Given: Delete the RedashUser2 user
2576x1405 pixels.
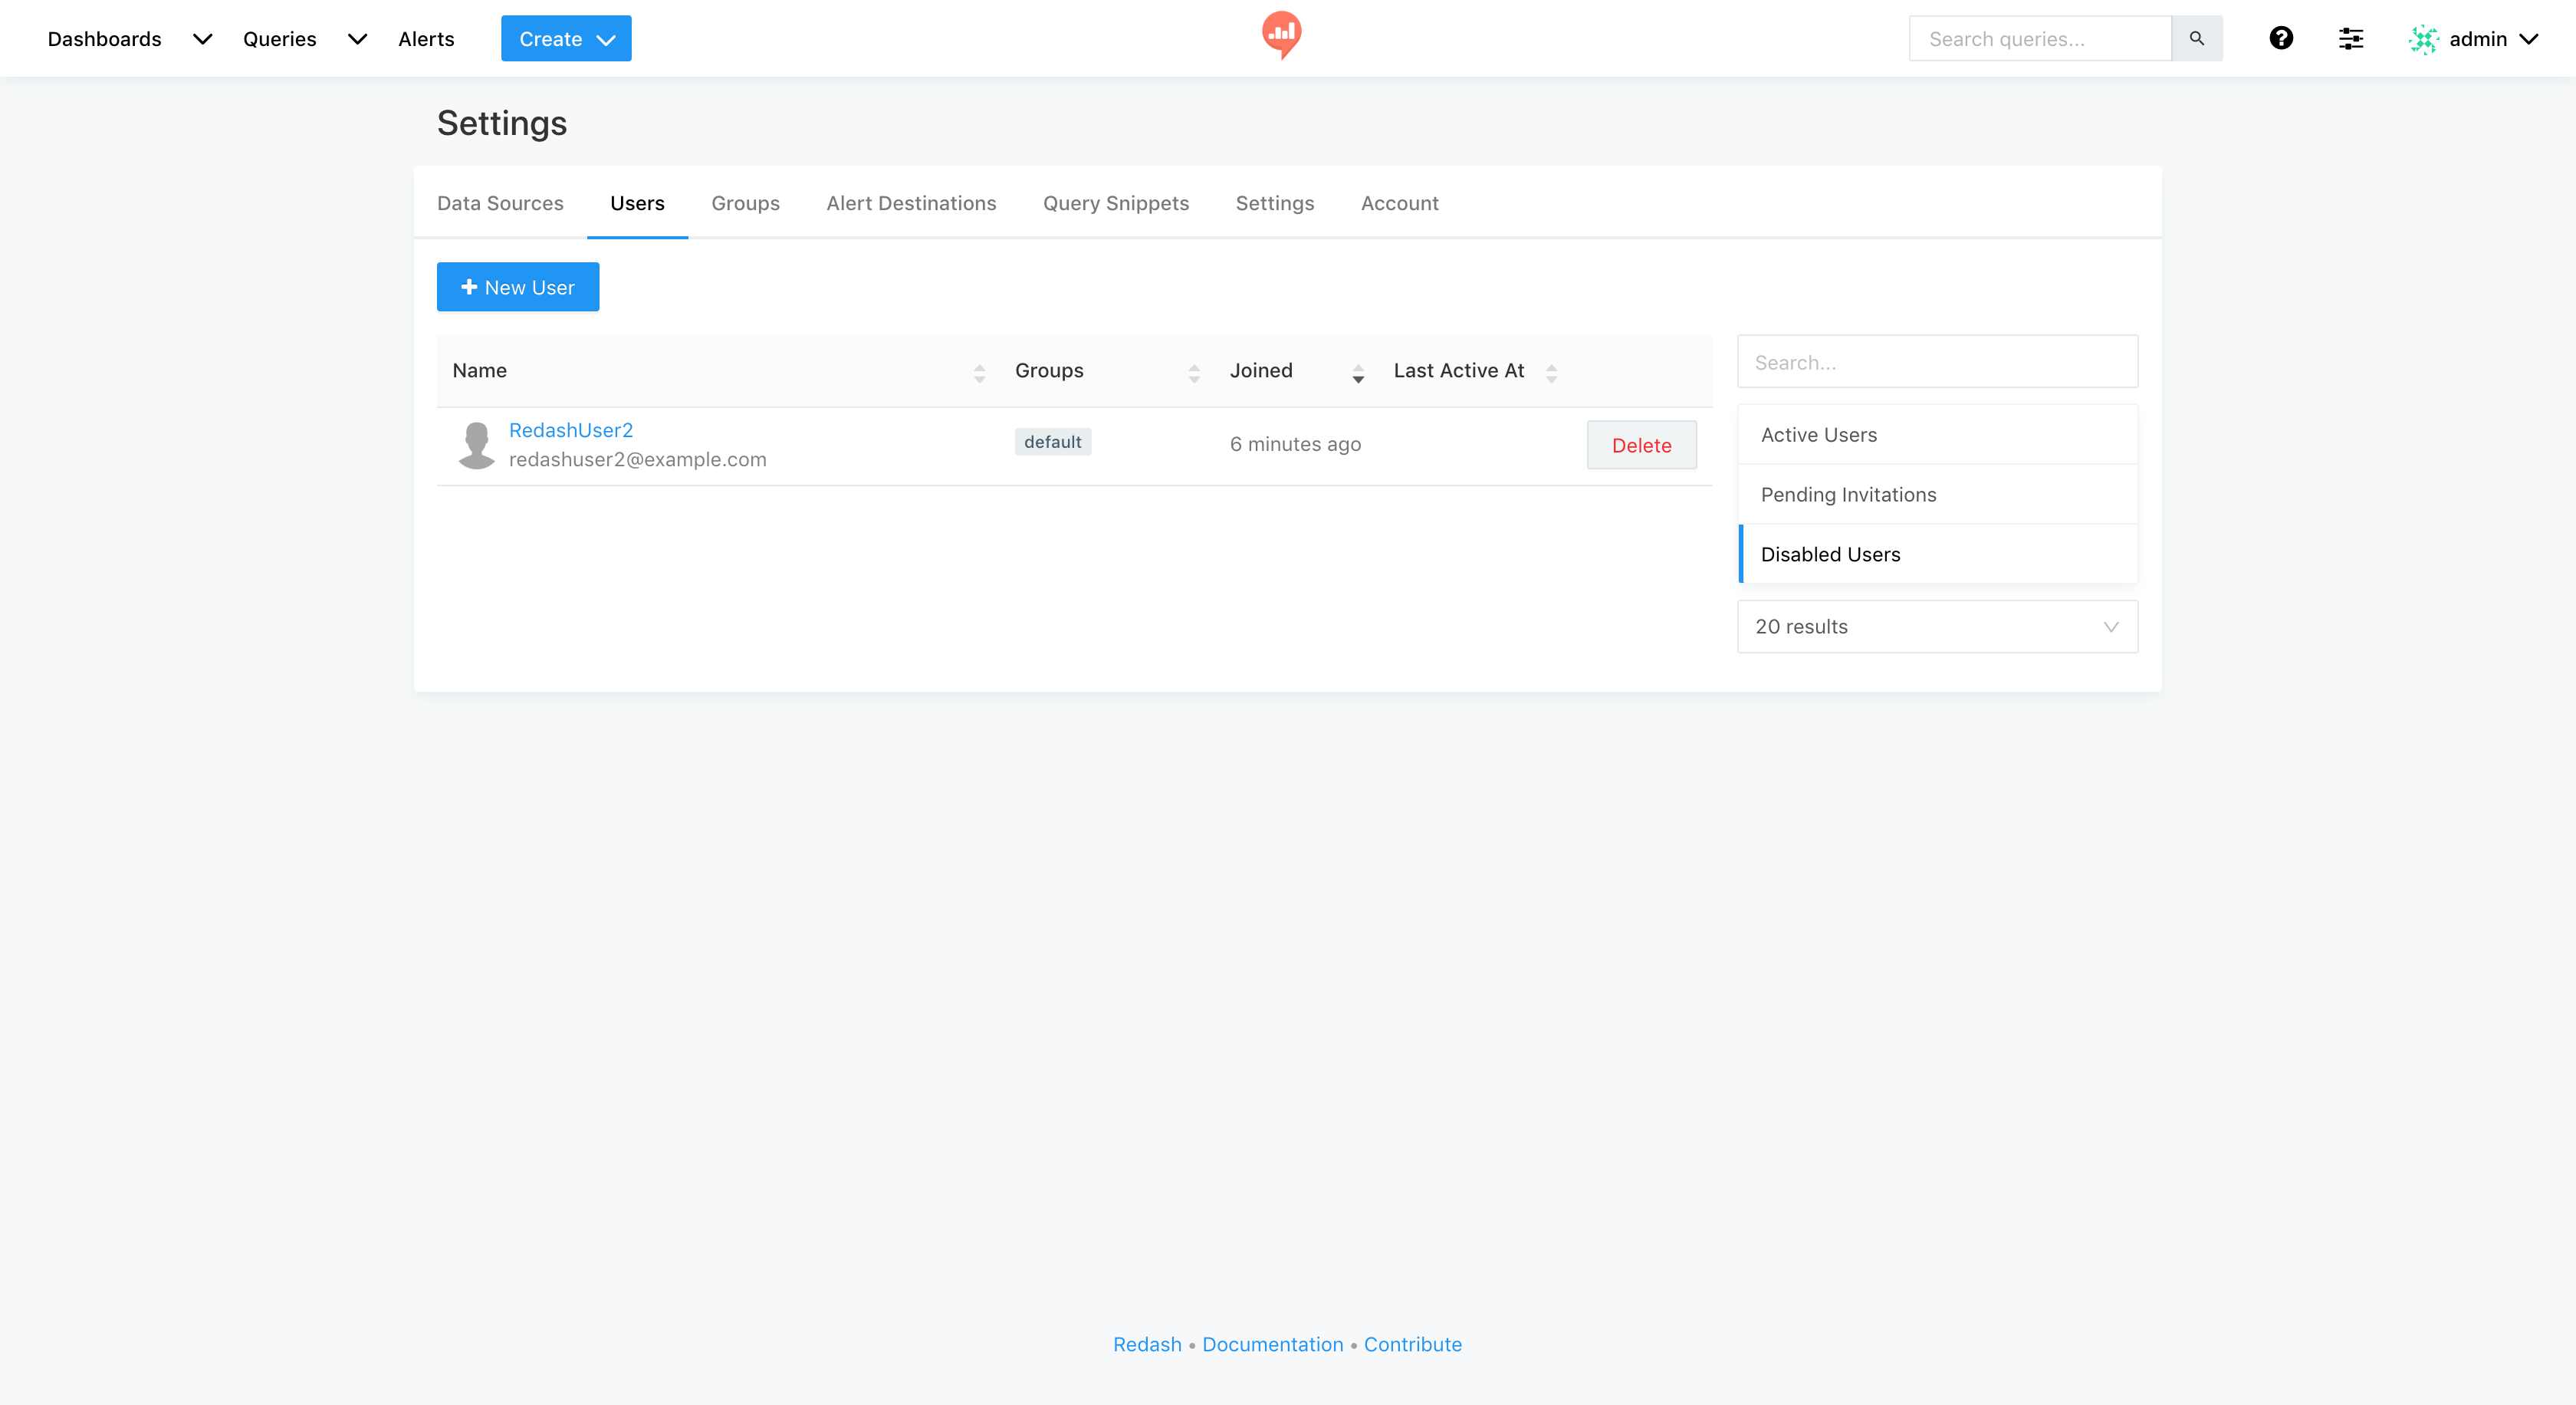Looking at the screenshot, I should pos(1640,445).
